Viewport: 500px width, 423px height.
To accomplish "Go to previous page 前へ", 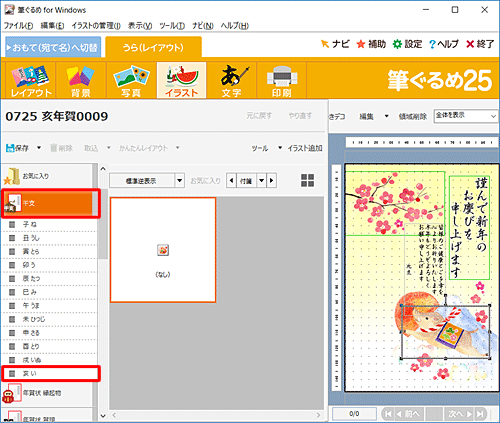I will [409, 414].
